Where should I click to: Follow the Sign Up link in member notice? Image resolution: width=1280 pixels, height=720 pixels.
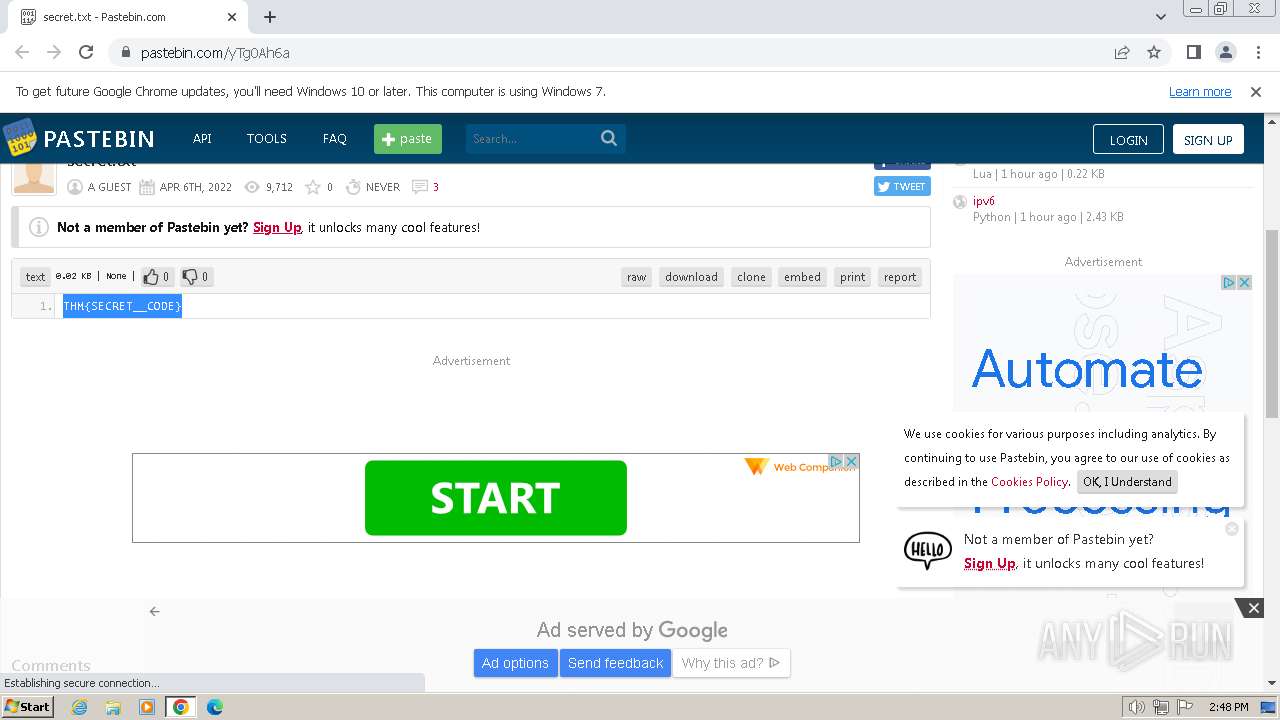tap(277, 227)
